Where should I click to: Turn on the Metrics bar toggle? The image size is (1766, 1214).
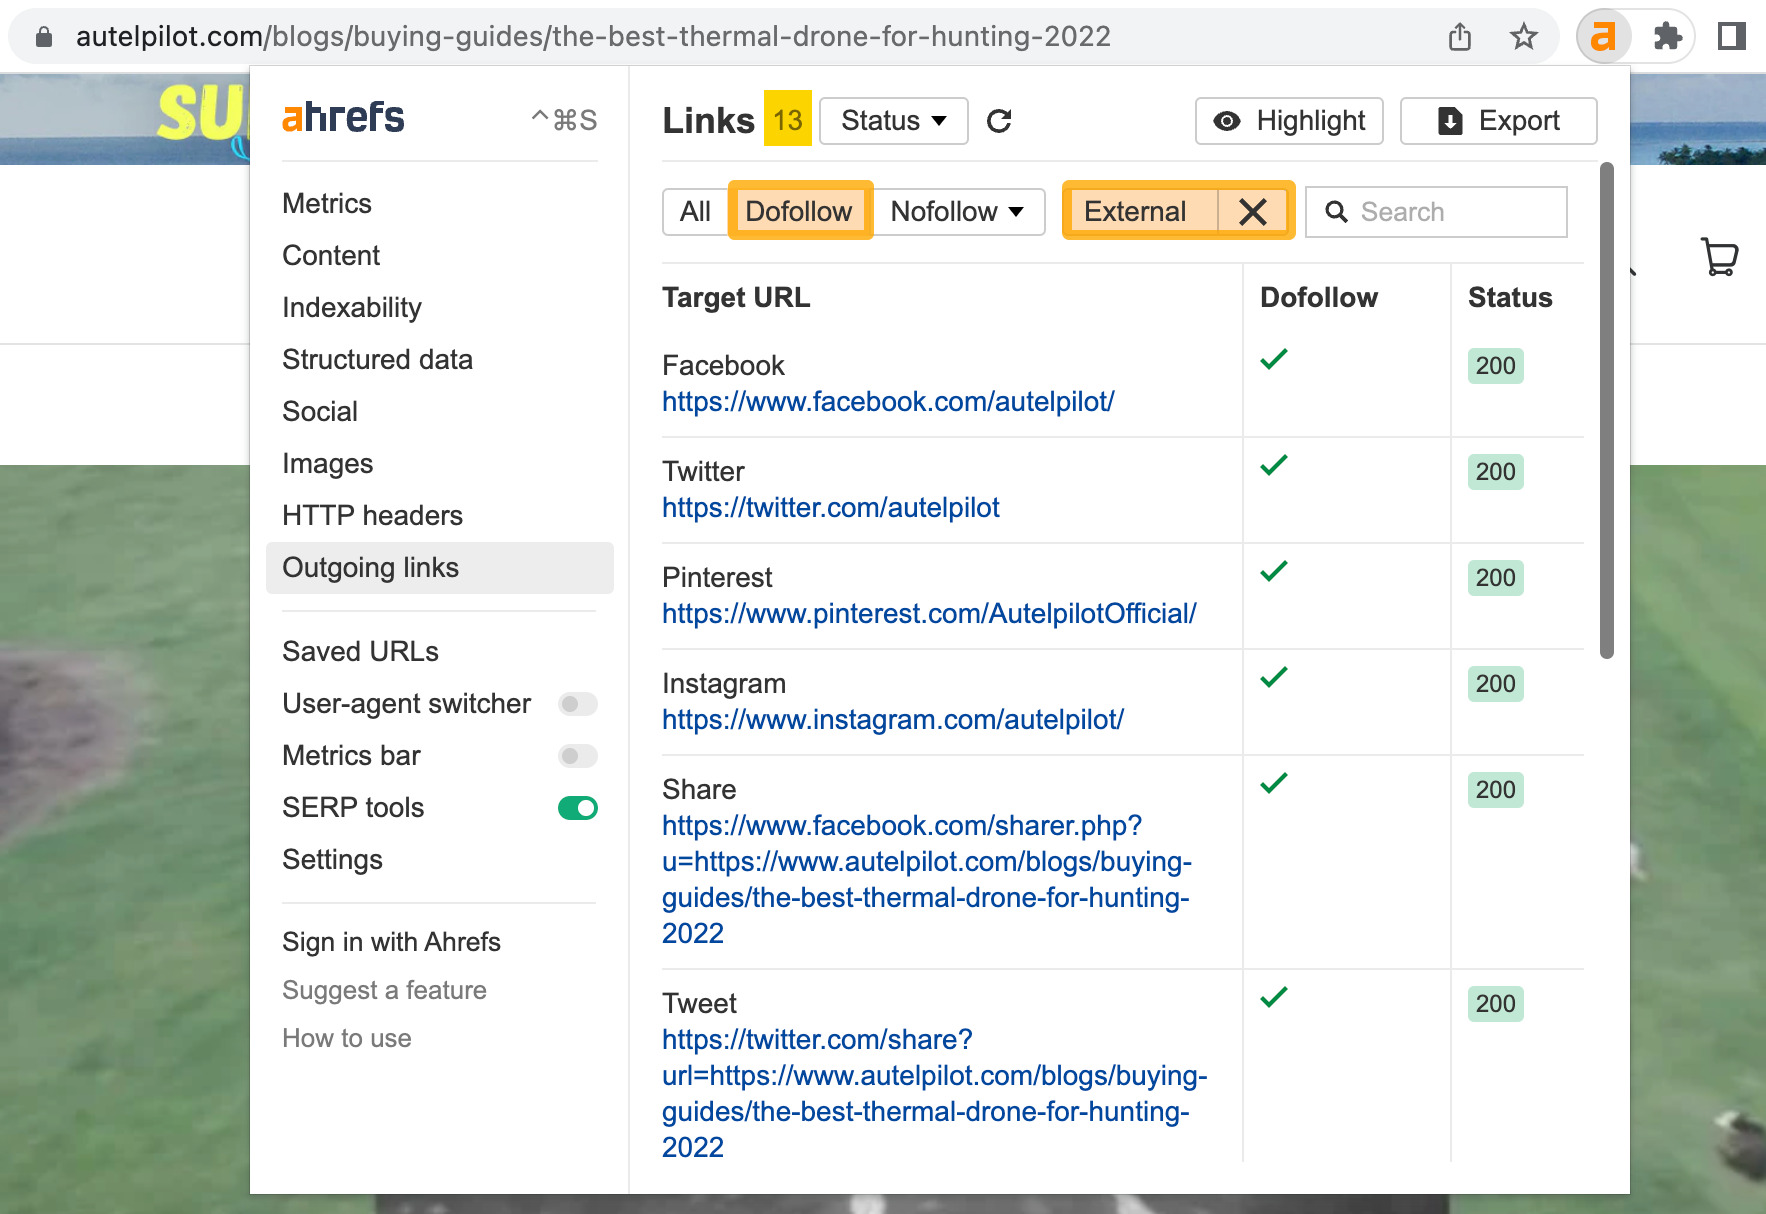click(576, 756)
